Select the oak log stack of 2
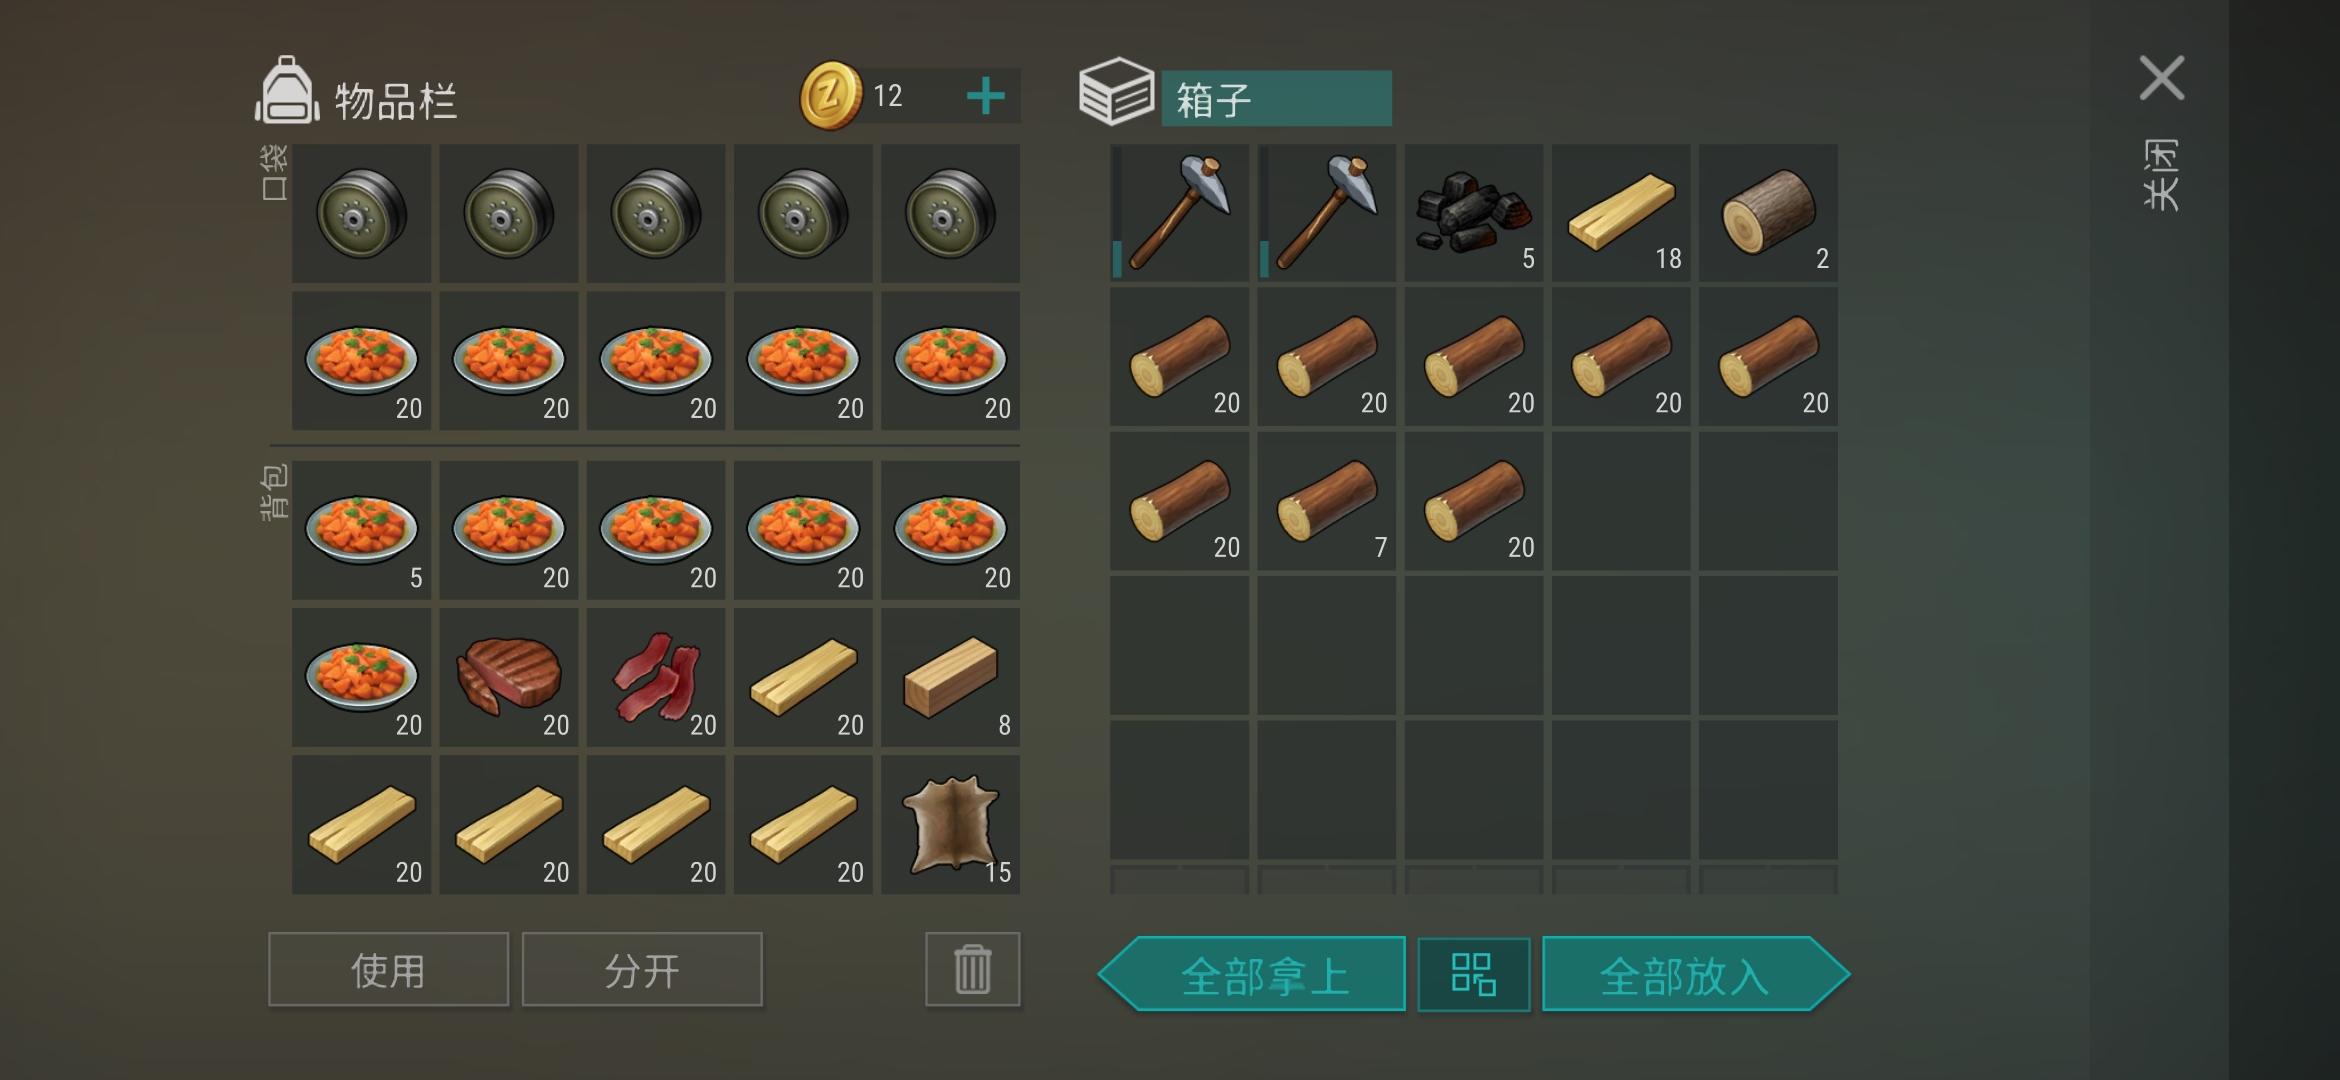 pyautogui.click(x=1768, y=212)
